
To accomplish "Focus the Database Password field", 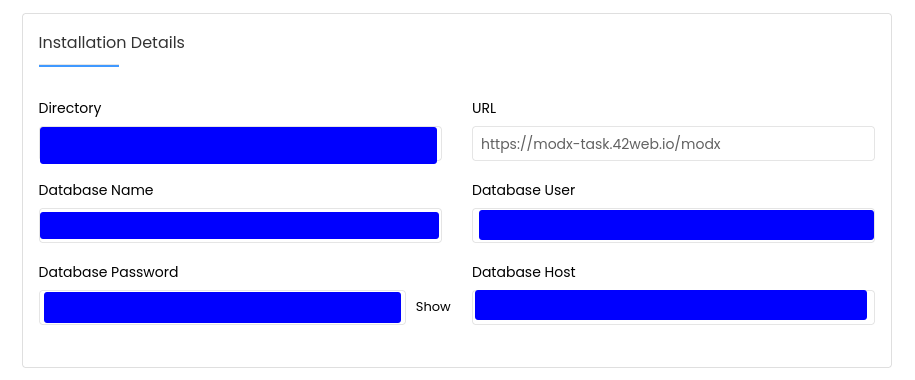I will [222, 307].
